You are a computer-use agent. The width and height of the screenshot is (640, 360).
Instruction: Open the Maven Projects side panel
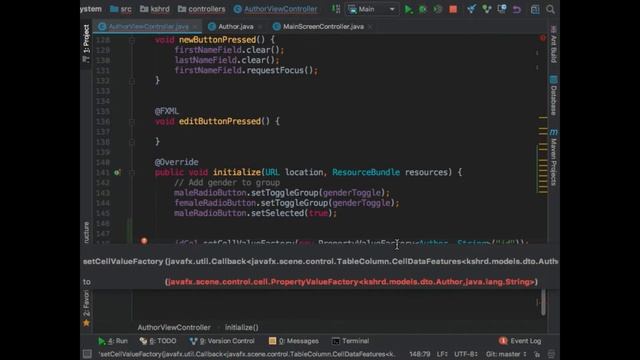tap(553, 158)
